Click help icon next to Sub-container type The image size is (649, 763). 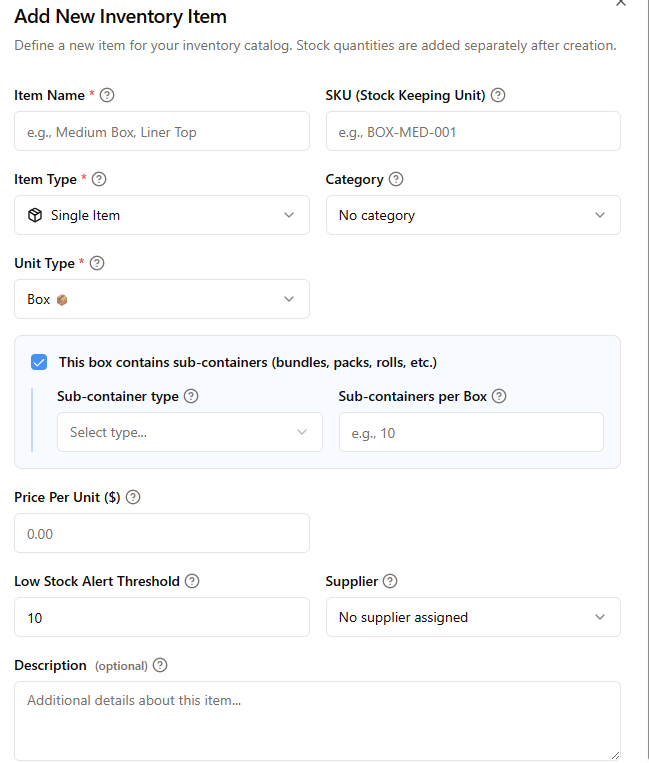(x=191, y=396)
